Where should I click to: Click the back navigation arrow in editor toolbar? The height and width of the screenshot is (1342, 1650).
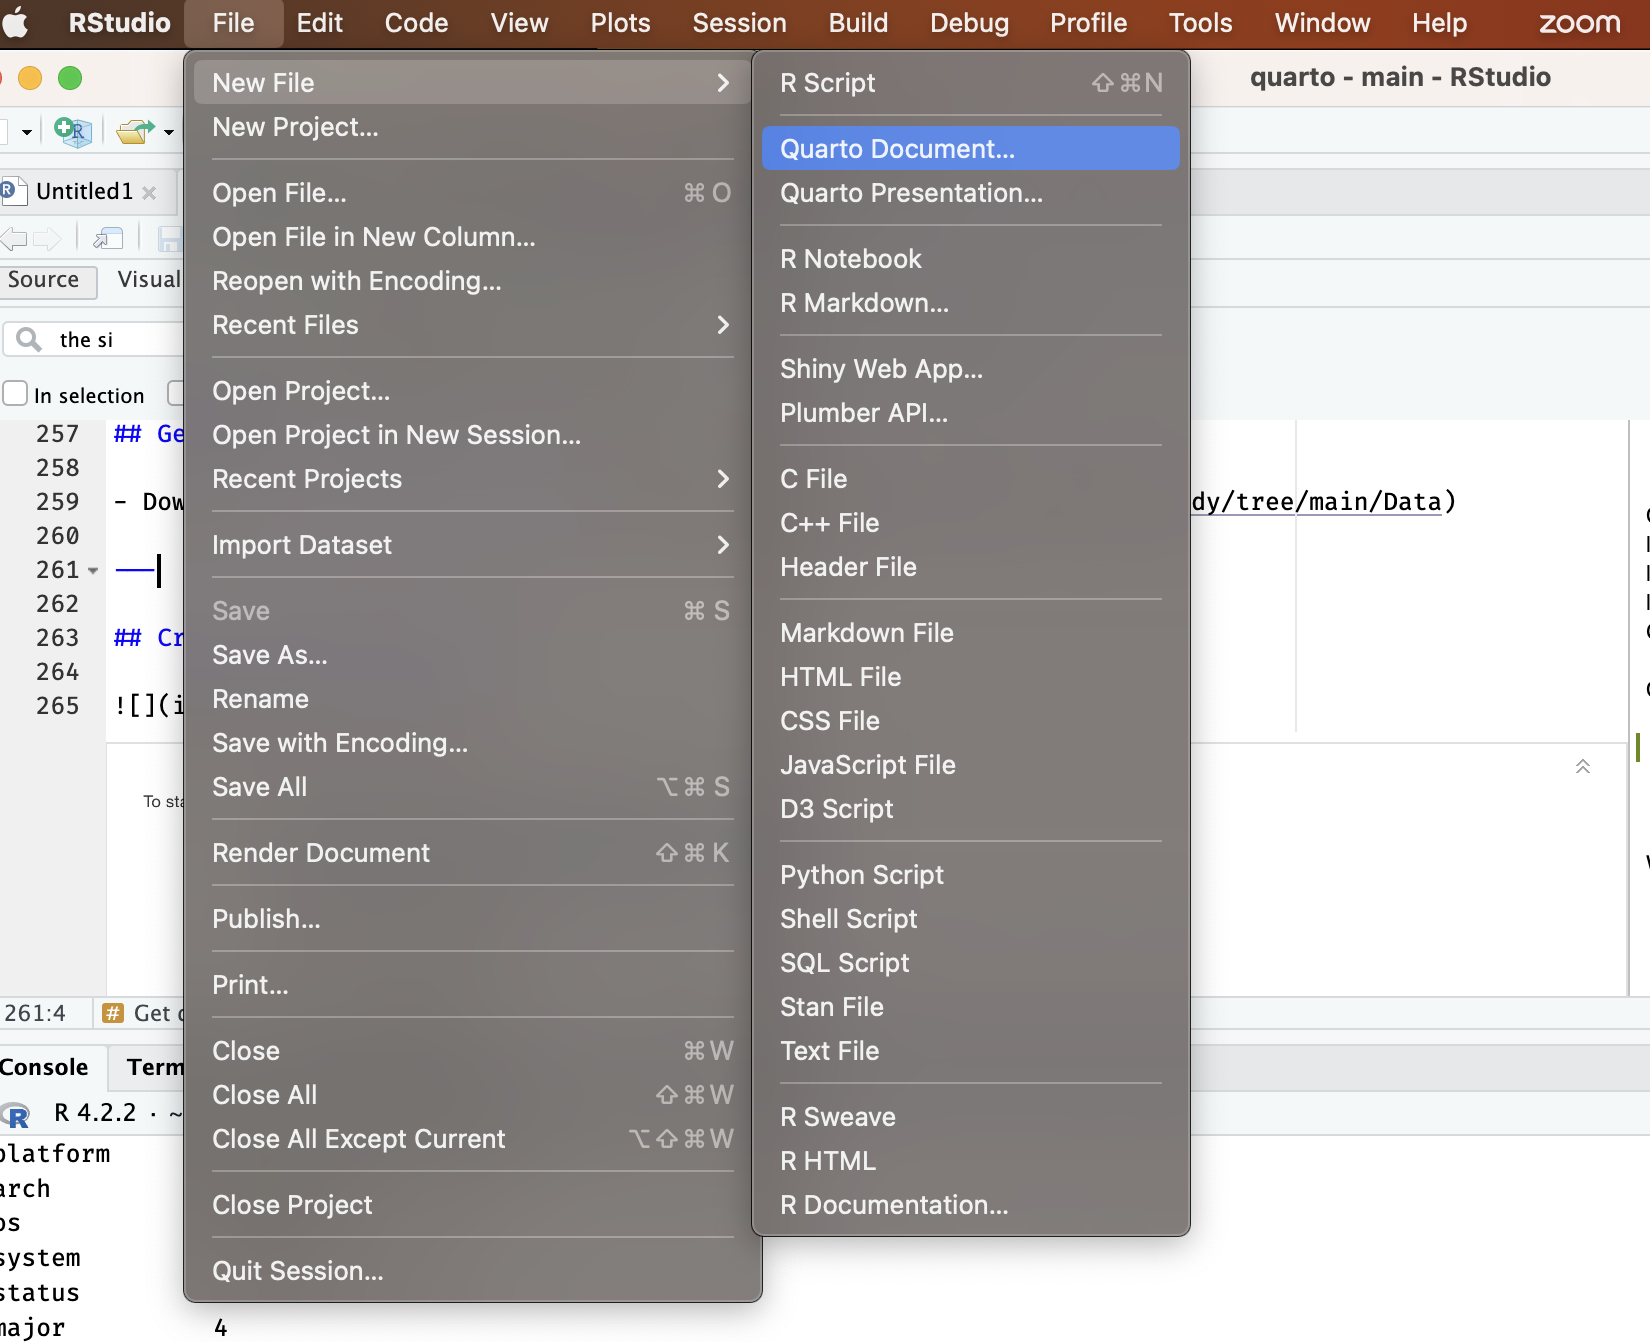click(x=14, y=238)
